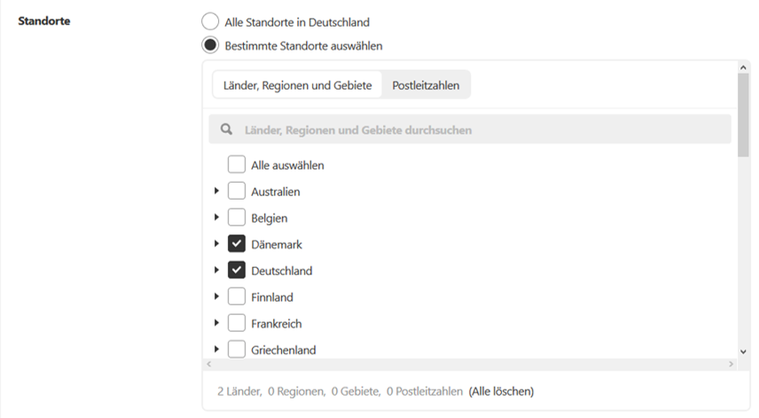This screenshot has height=418, width=759.
Task: Click the Alle löschen link
Action: point(501,391)
